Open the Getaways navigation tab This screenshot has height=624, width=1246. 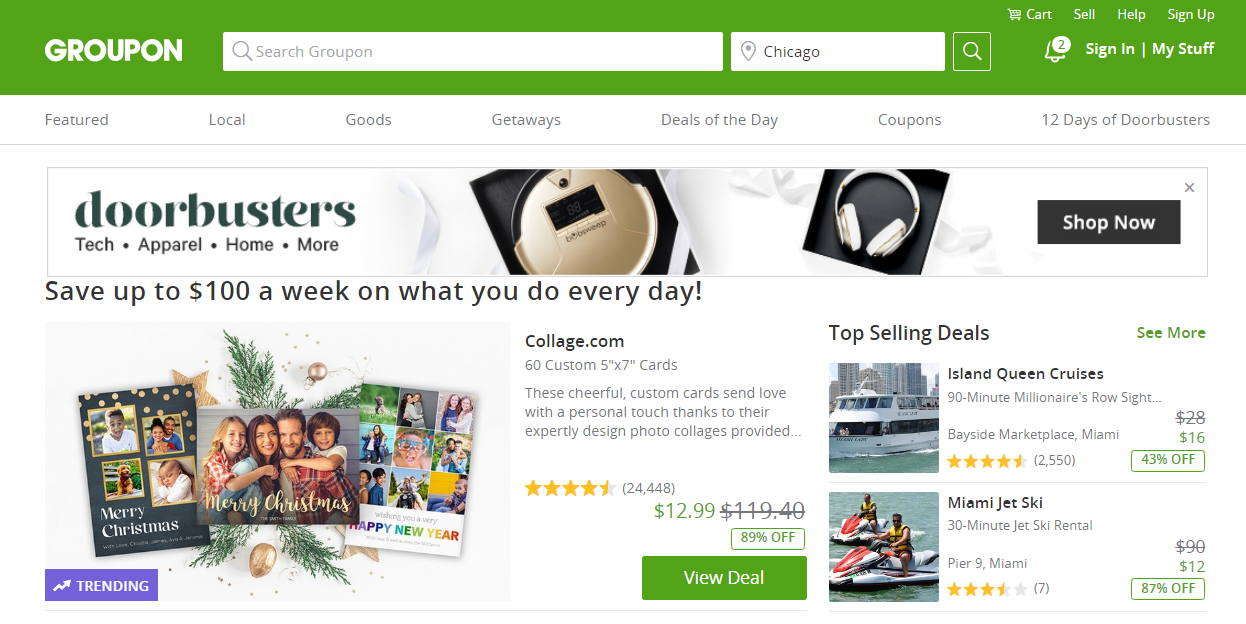coord(526,119)
